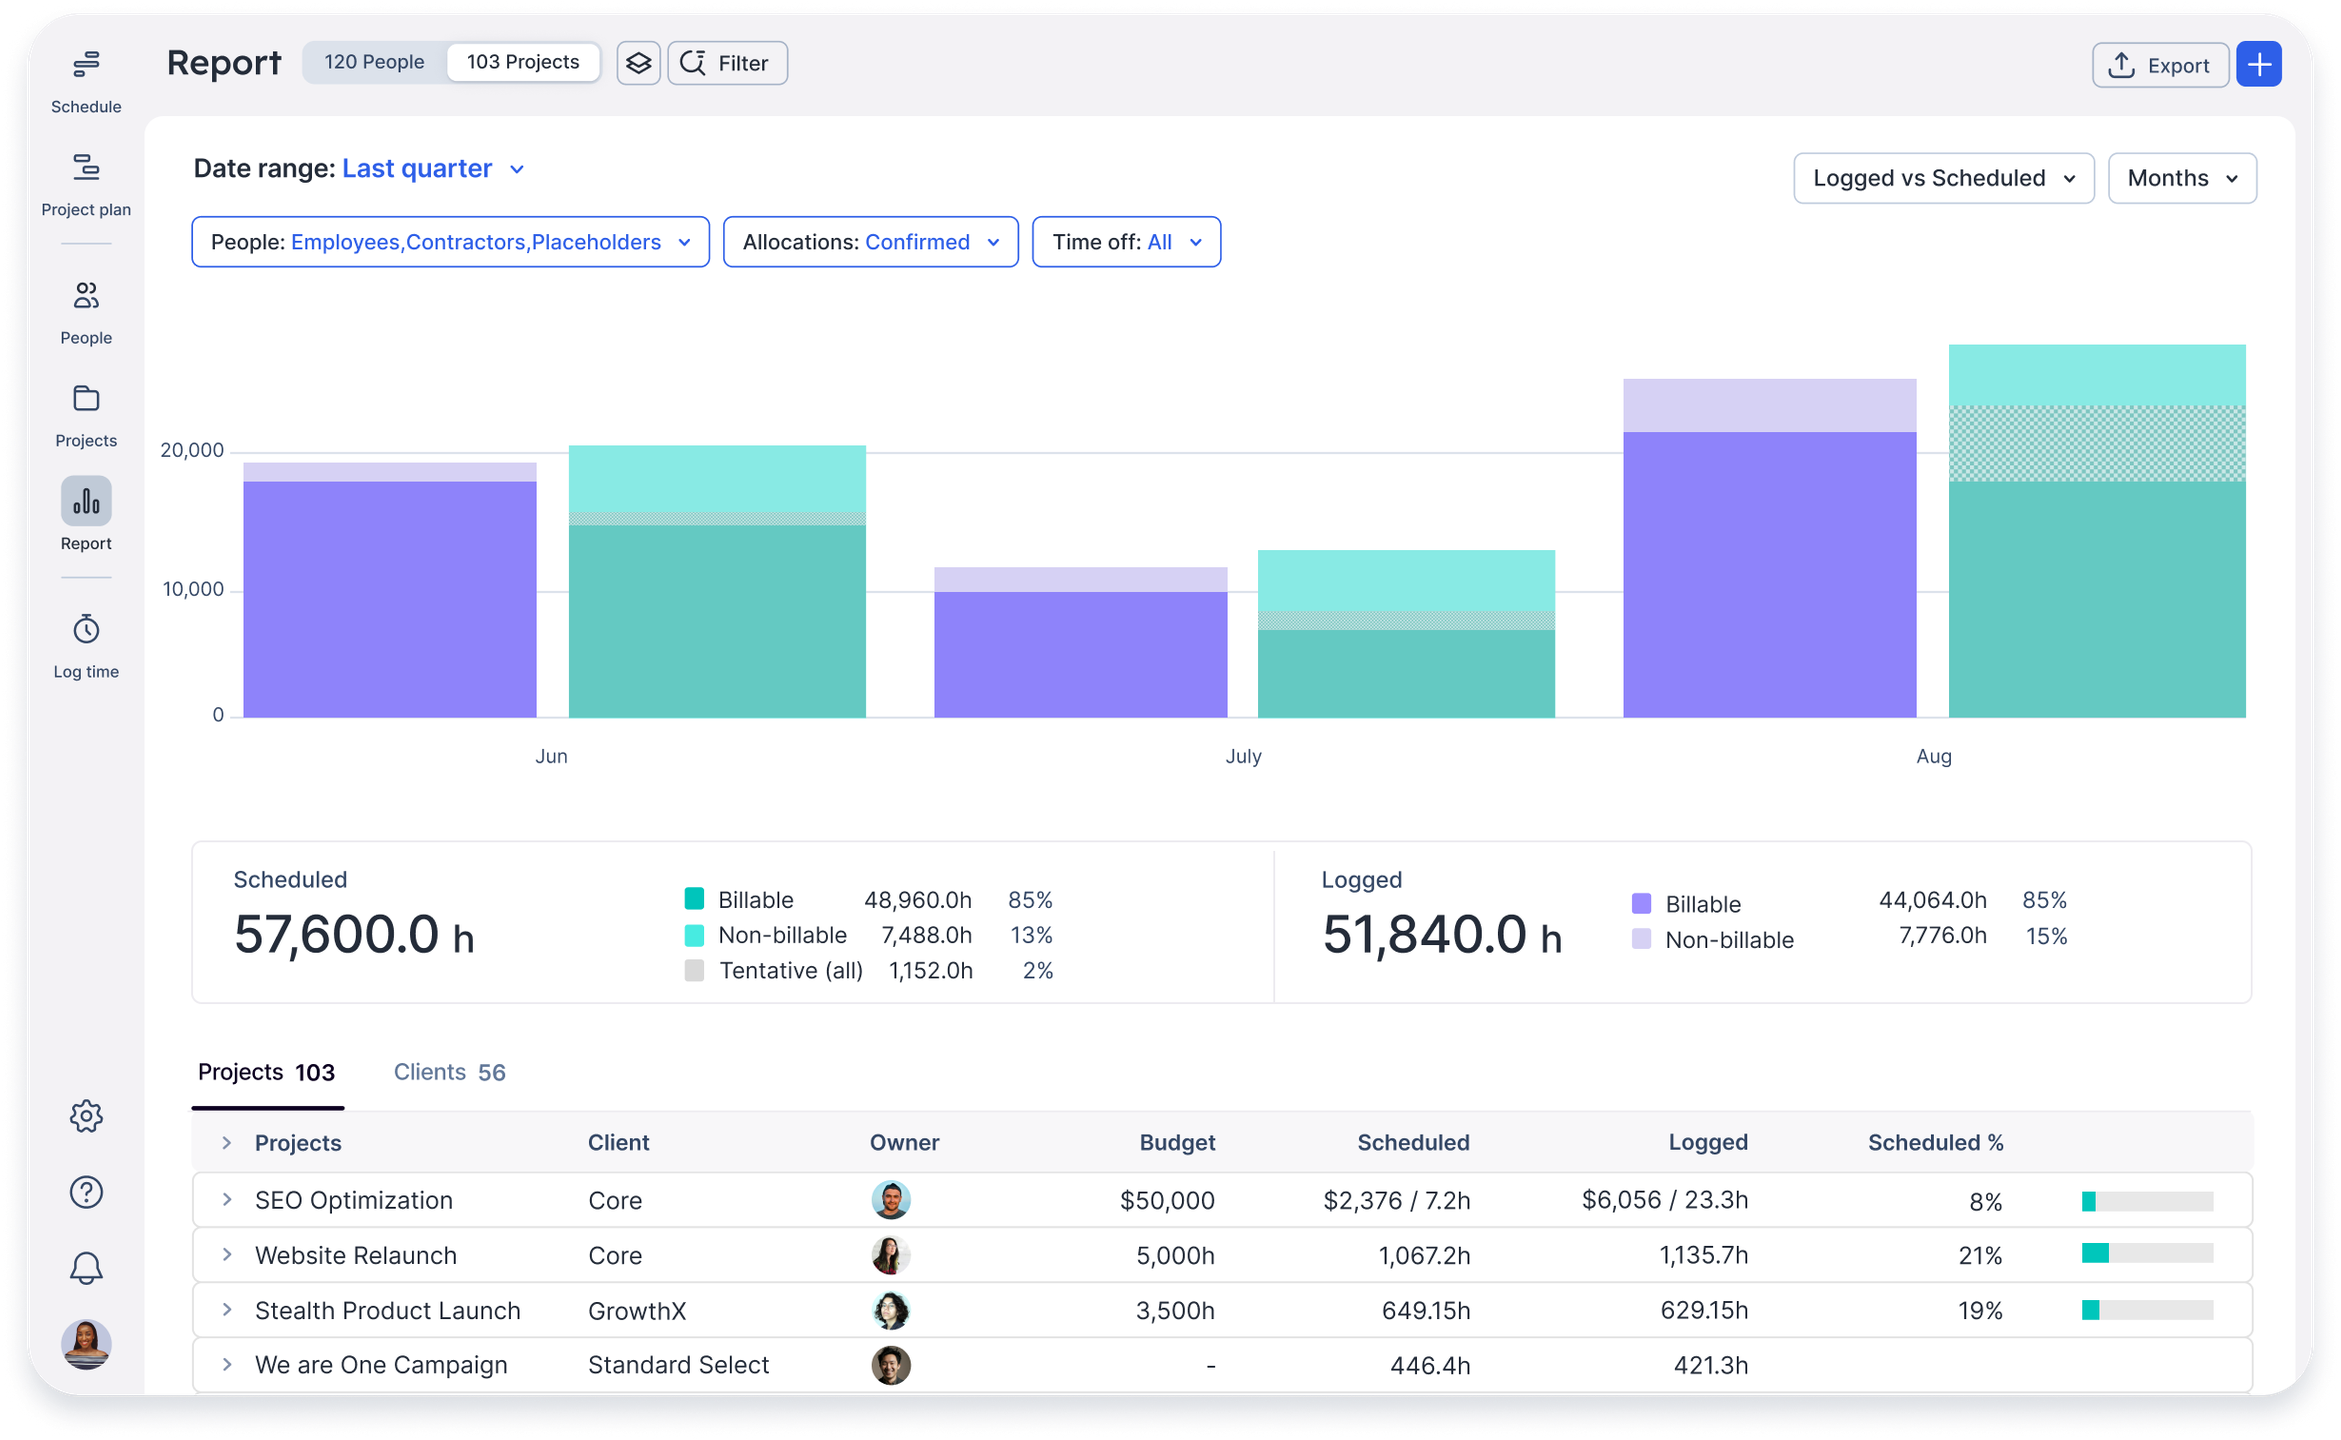Switch to the Clients 56 tab
This screenshot has width=2341, height=1440.
point(449,1072)
